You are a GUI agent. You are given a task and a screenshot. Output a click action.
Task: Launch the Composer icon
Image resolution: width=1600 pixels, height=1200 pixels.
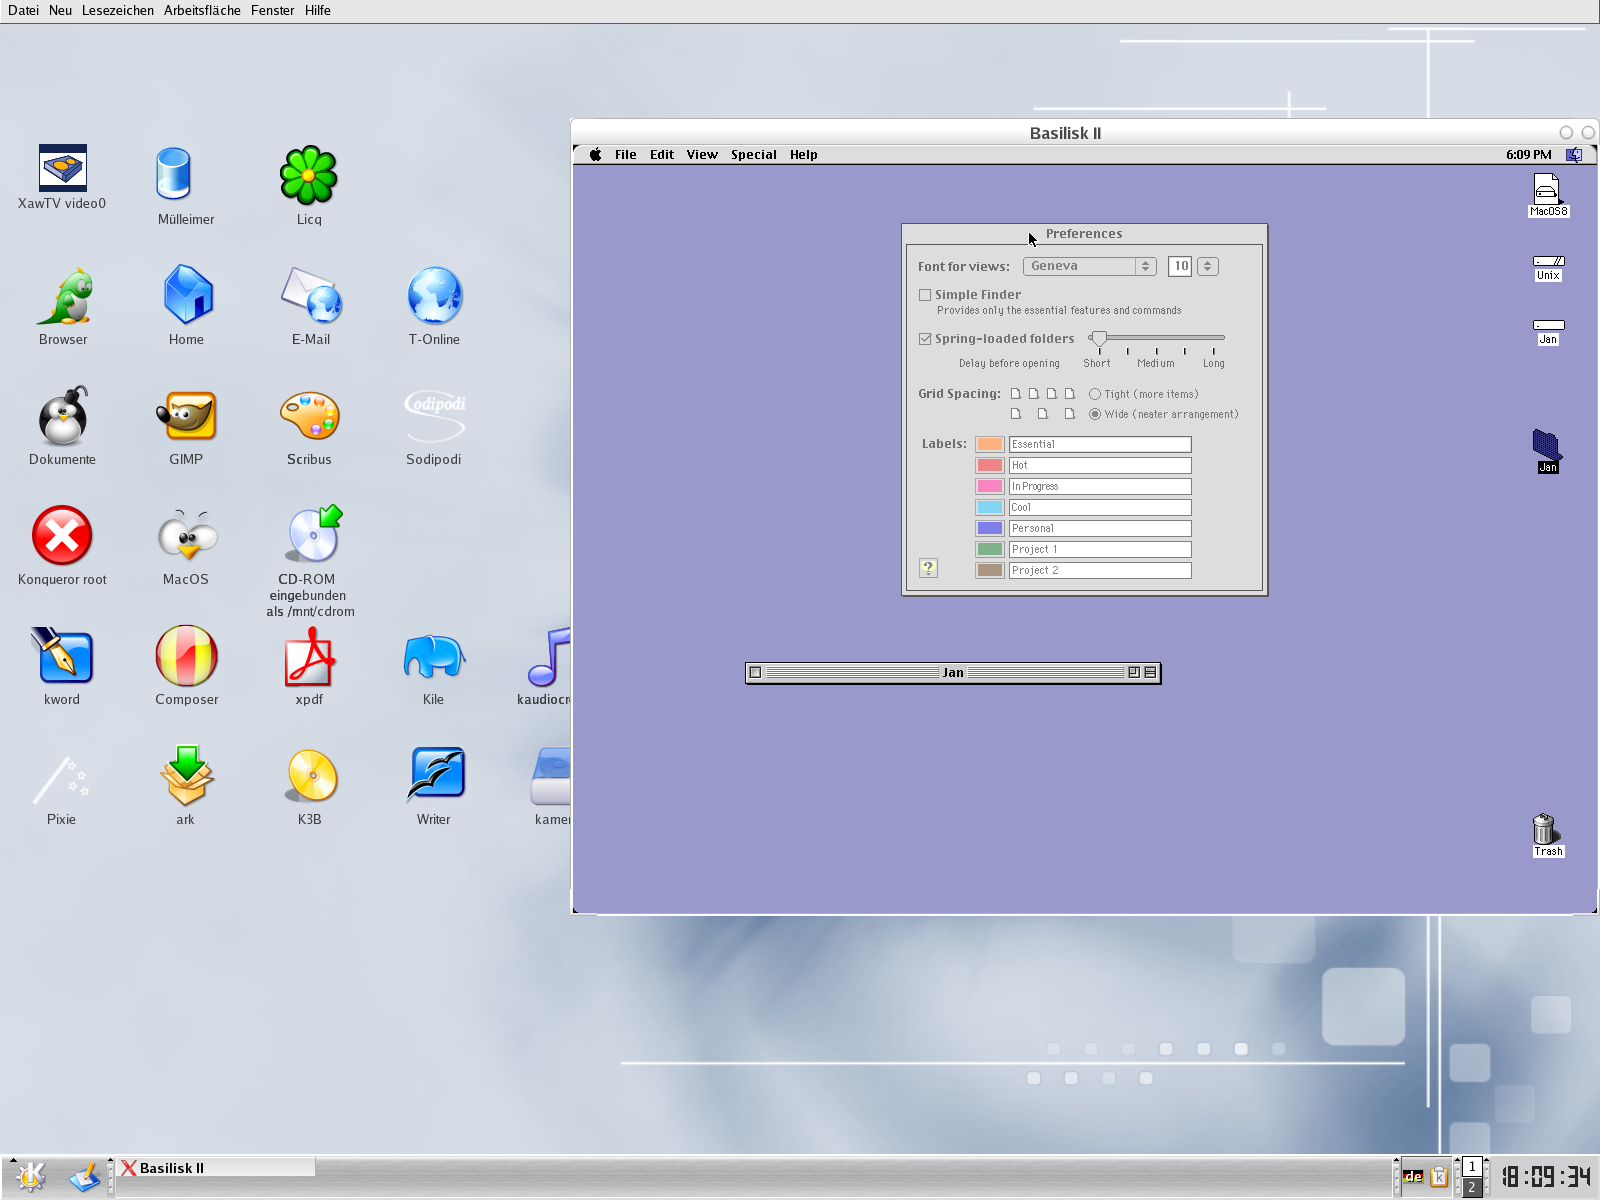click(186, 655)
